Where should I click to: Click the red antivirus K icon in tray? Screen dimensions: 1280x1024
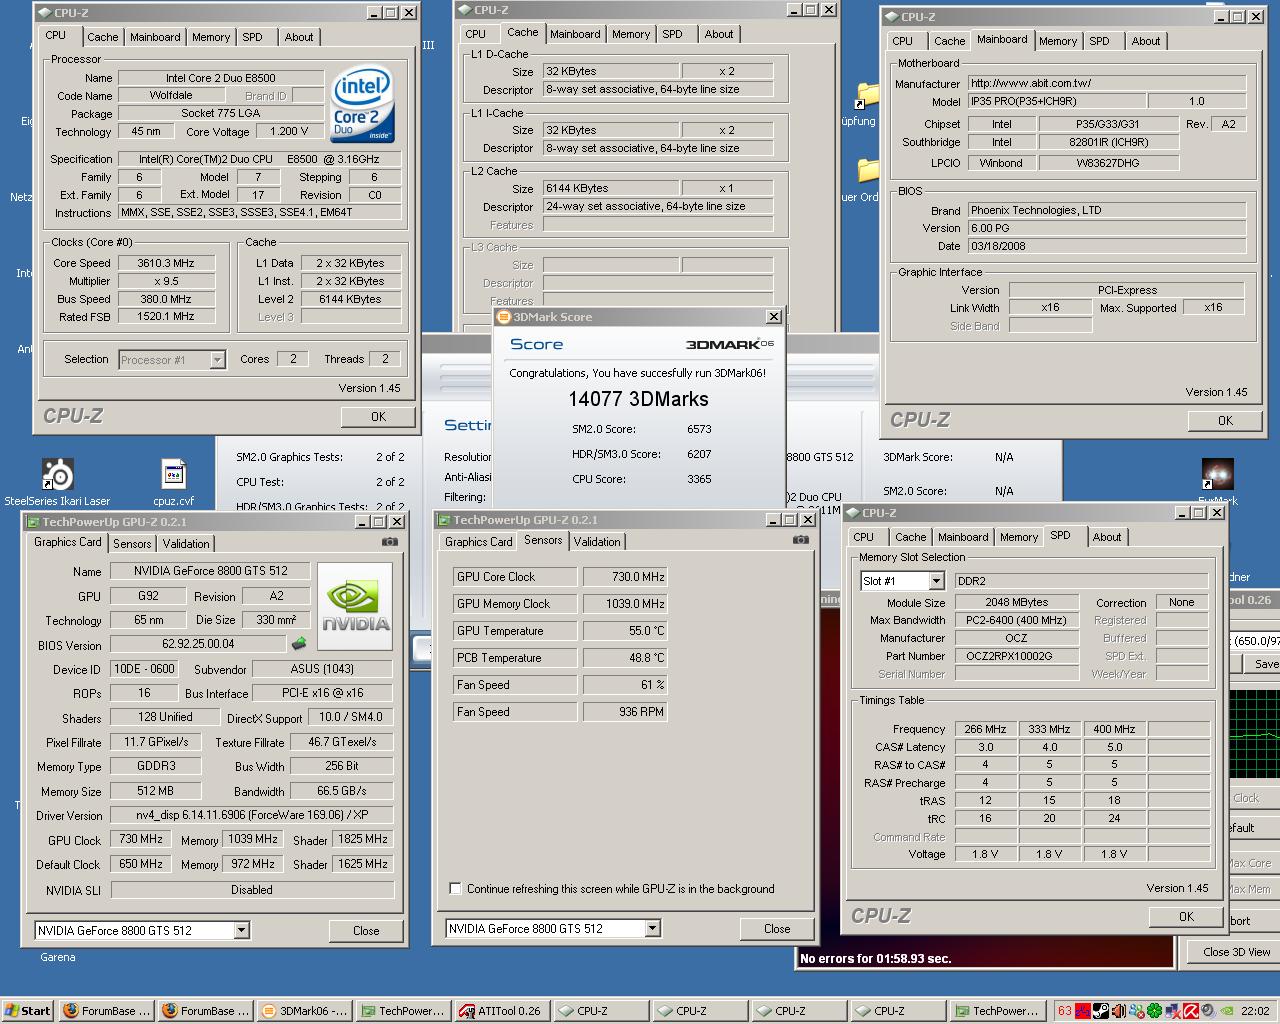click(x=1191, y=1011)
